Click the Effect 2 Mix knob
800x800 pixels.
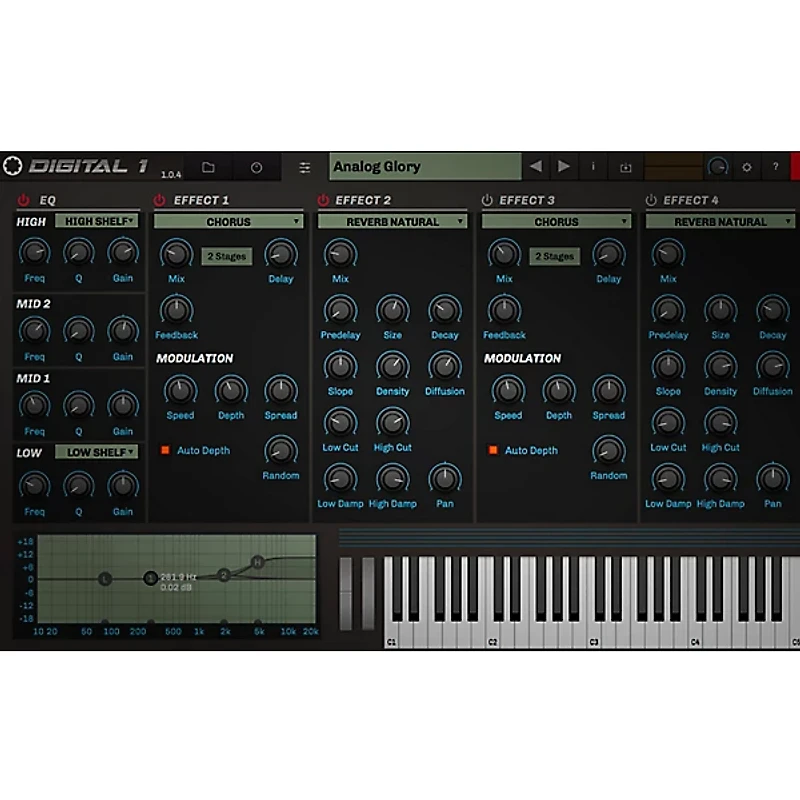point(340,254)
